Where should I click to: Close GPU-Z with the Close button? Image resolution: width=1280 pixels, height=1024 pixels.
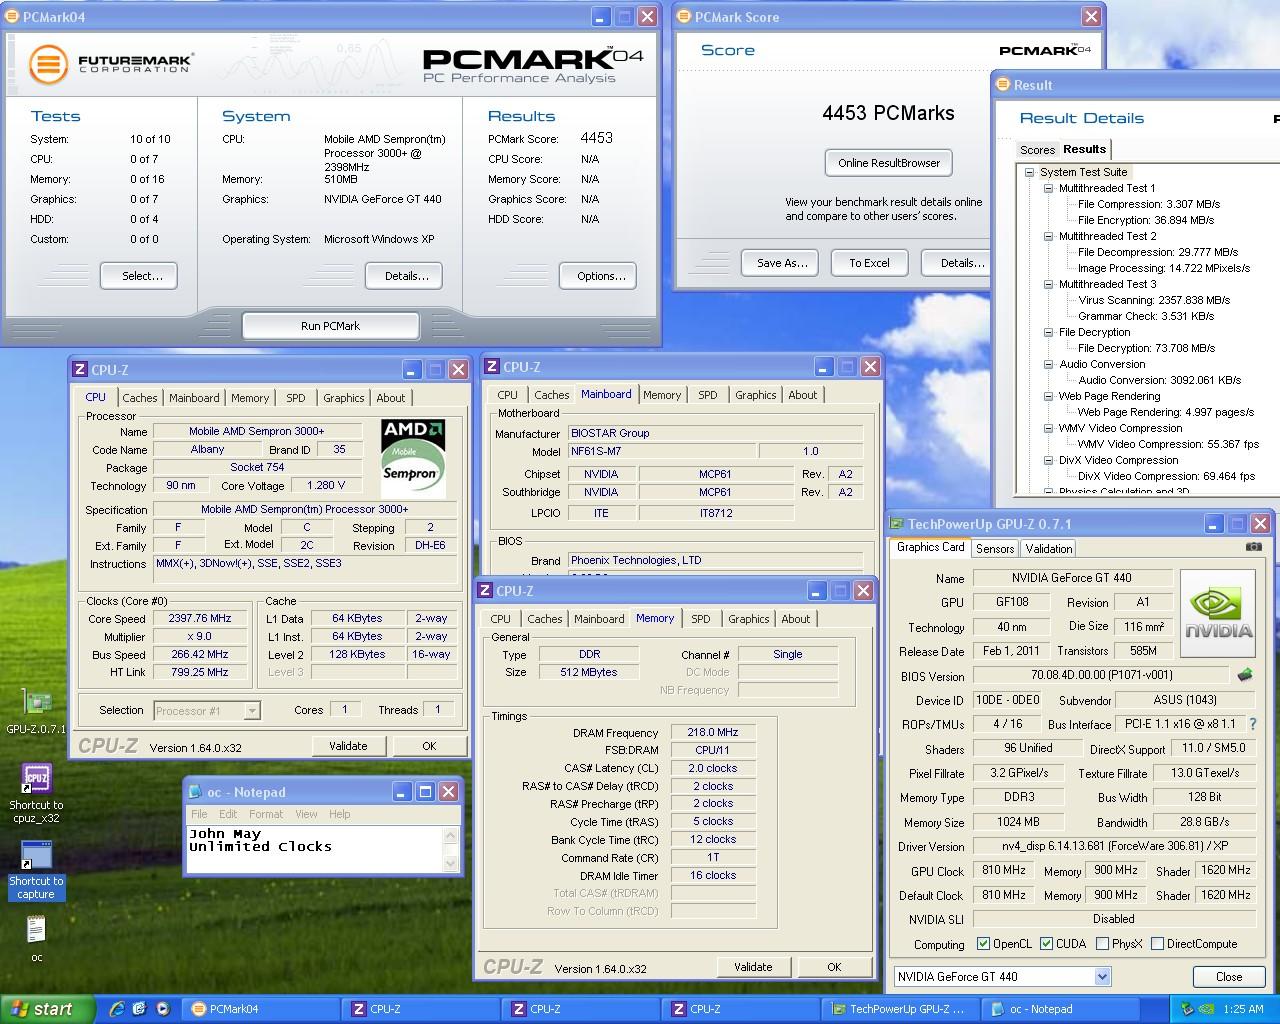(x=1229, y=977)
